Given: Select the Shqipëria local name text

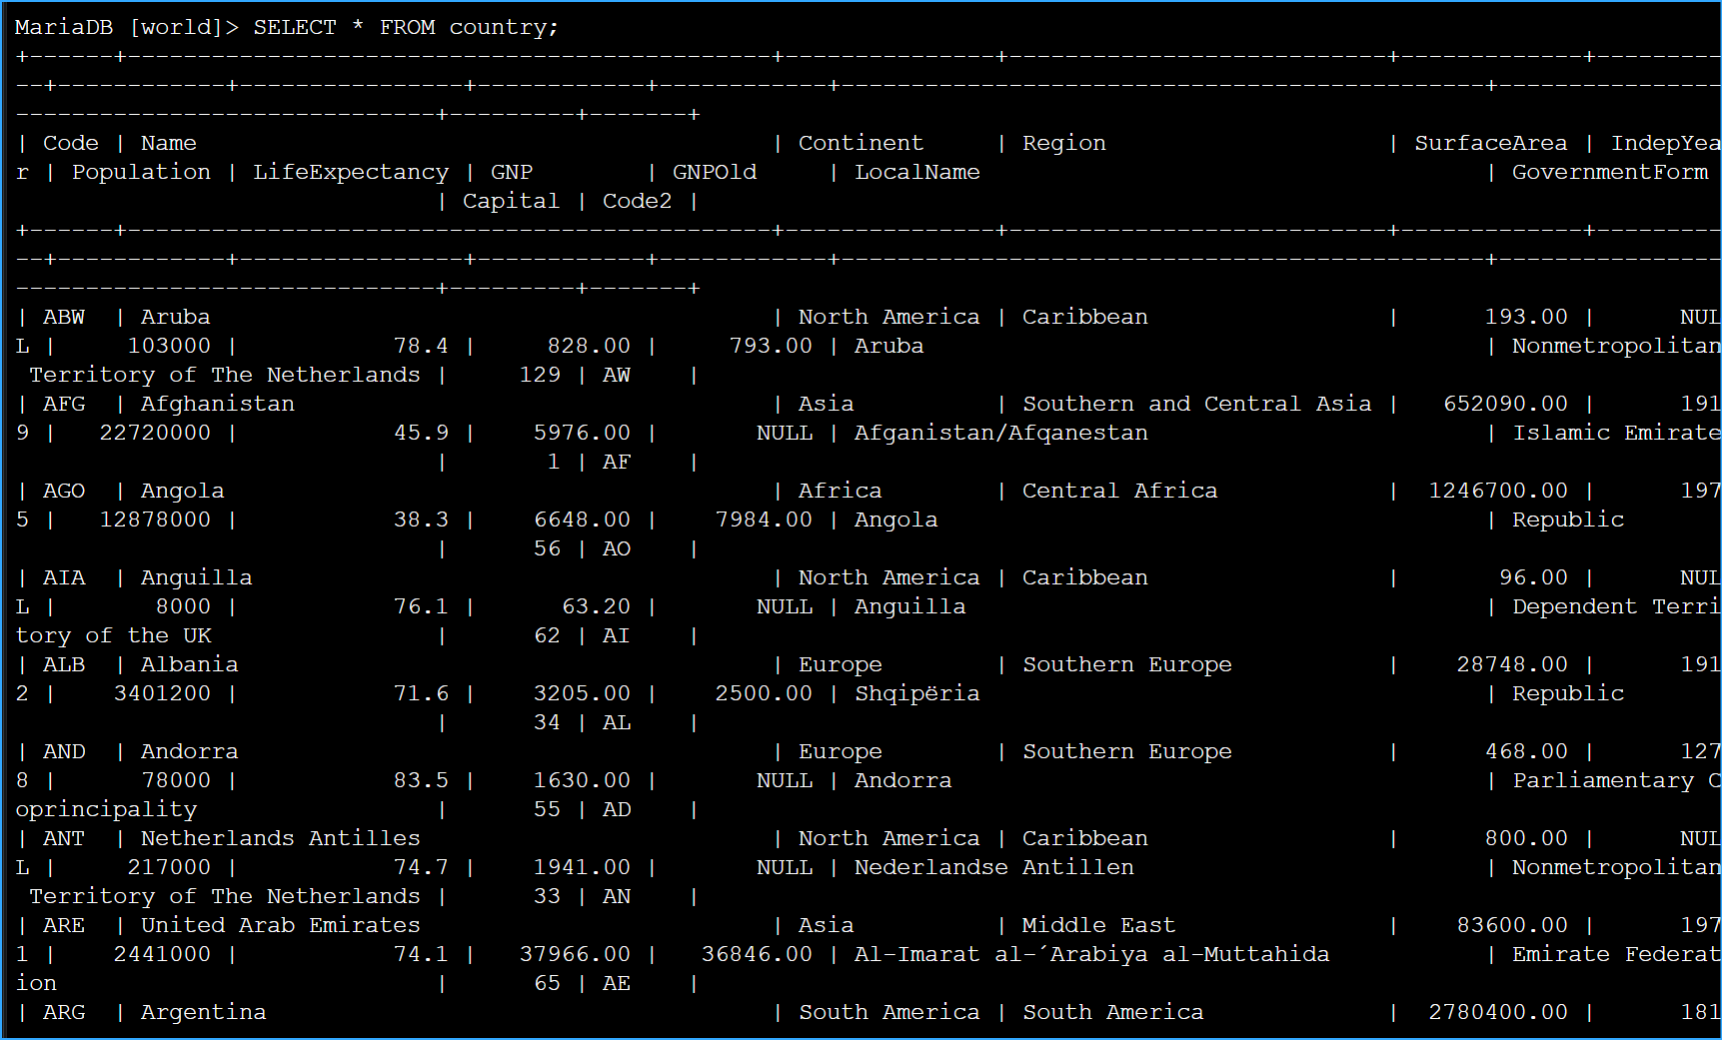Looking at the screenshot, I should pyautogui.click(x=916, y=694).
